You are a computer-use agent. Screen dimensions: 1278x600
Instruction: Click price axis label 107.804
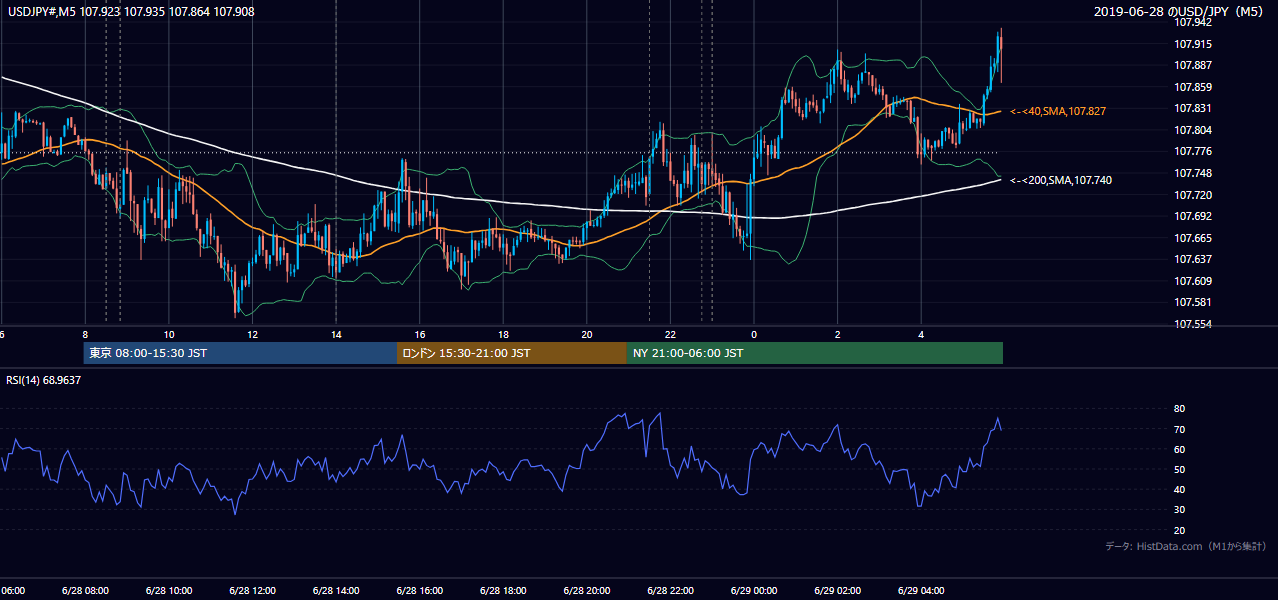coord(1194,130)
